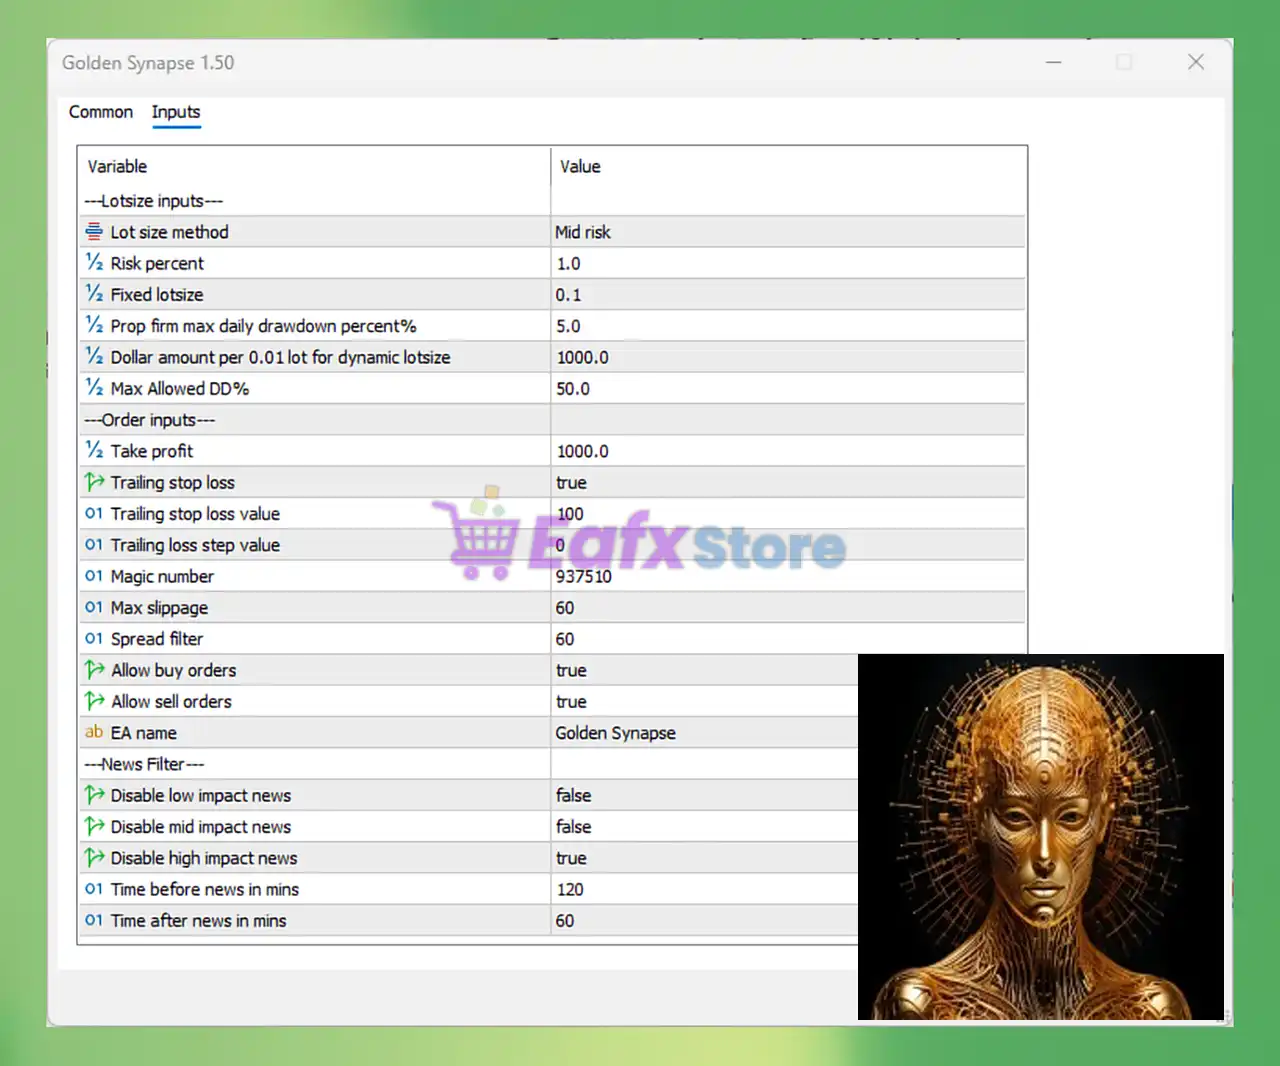Click the Risk percent fraction icon
The image size is (1280, 1066).
(x=94, y=263)
